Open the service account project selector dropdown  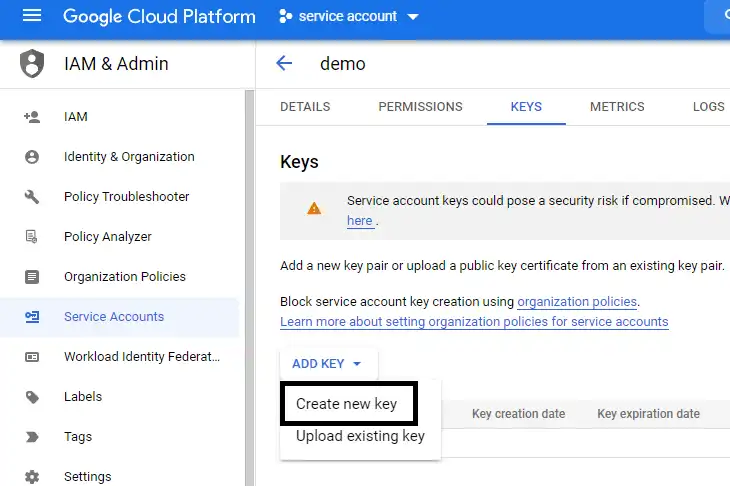349,16
